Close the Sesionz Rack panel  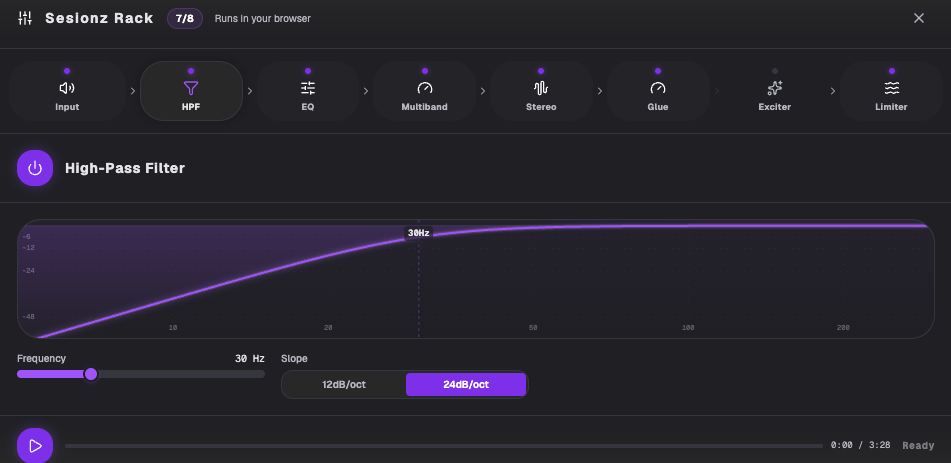[919, 18]
